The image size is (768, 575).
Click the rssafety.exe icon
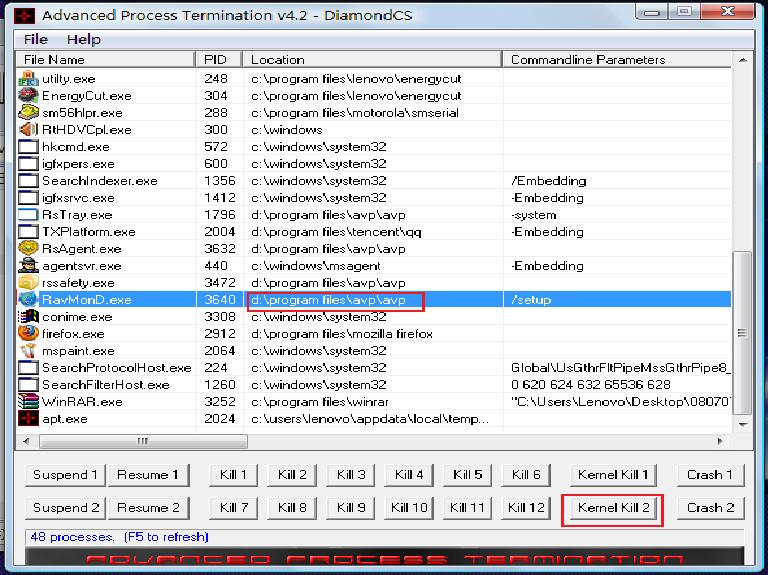coord(28,283)
